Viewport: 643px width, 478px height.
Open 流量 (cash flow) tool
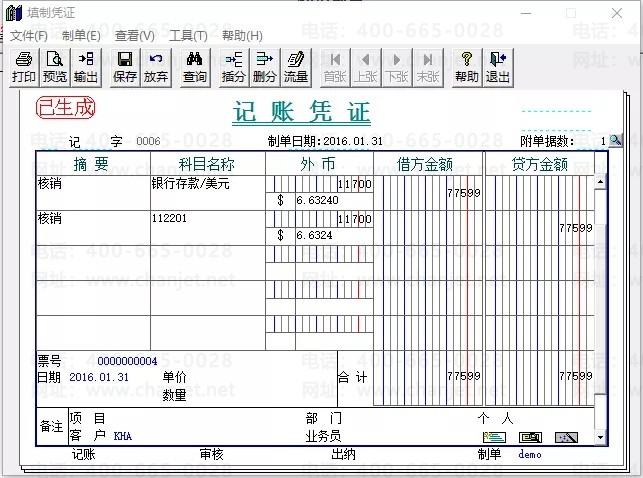pyautogui.click(x=296, y=68)
